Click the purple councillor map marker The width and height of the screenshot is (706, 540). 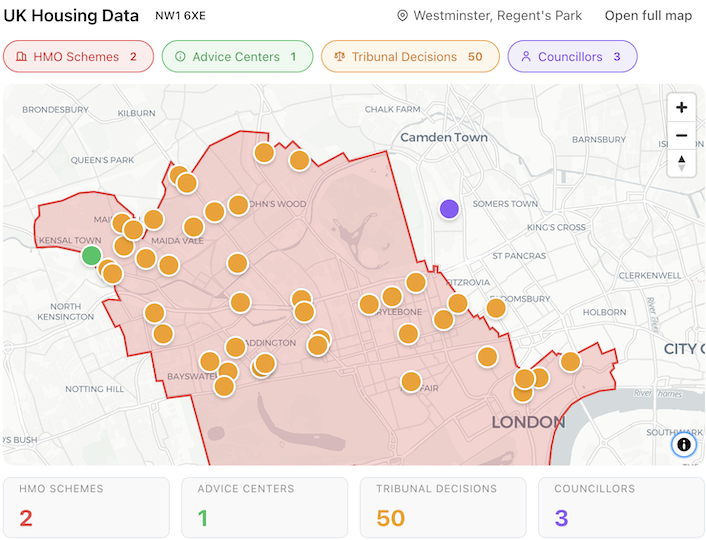coord(449,209)
